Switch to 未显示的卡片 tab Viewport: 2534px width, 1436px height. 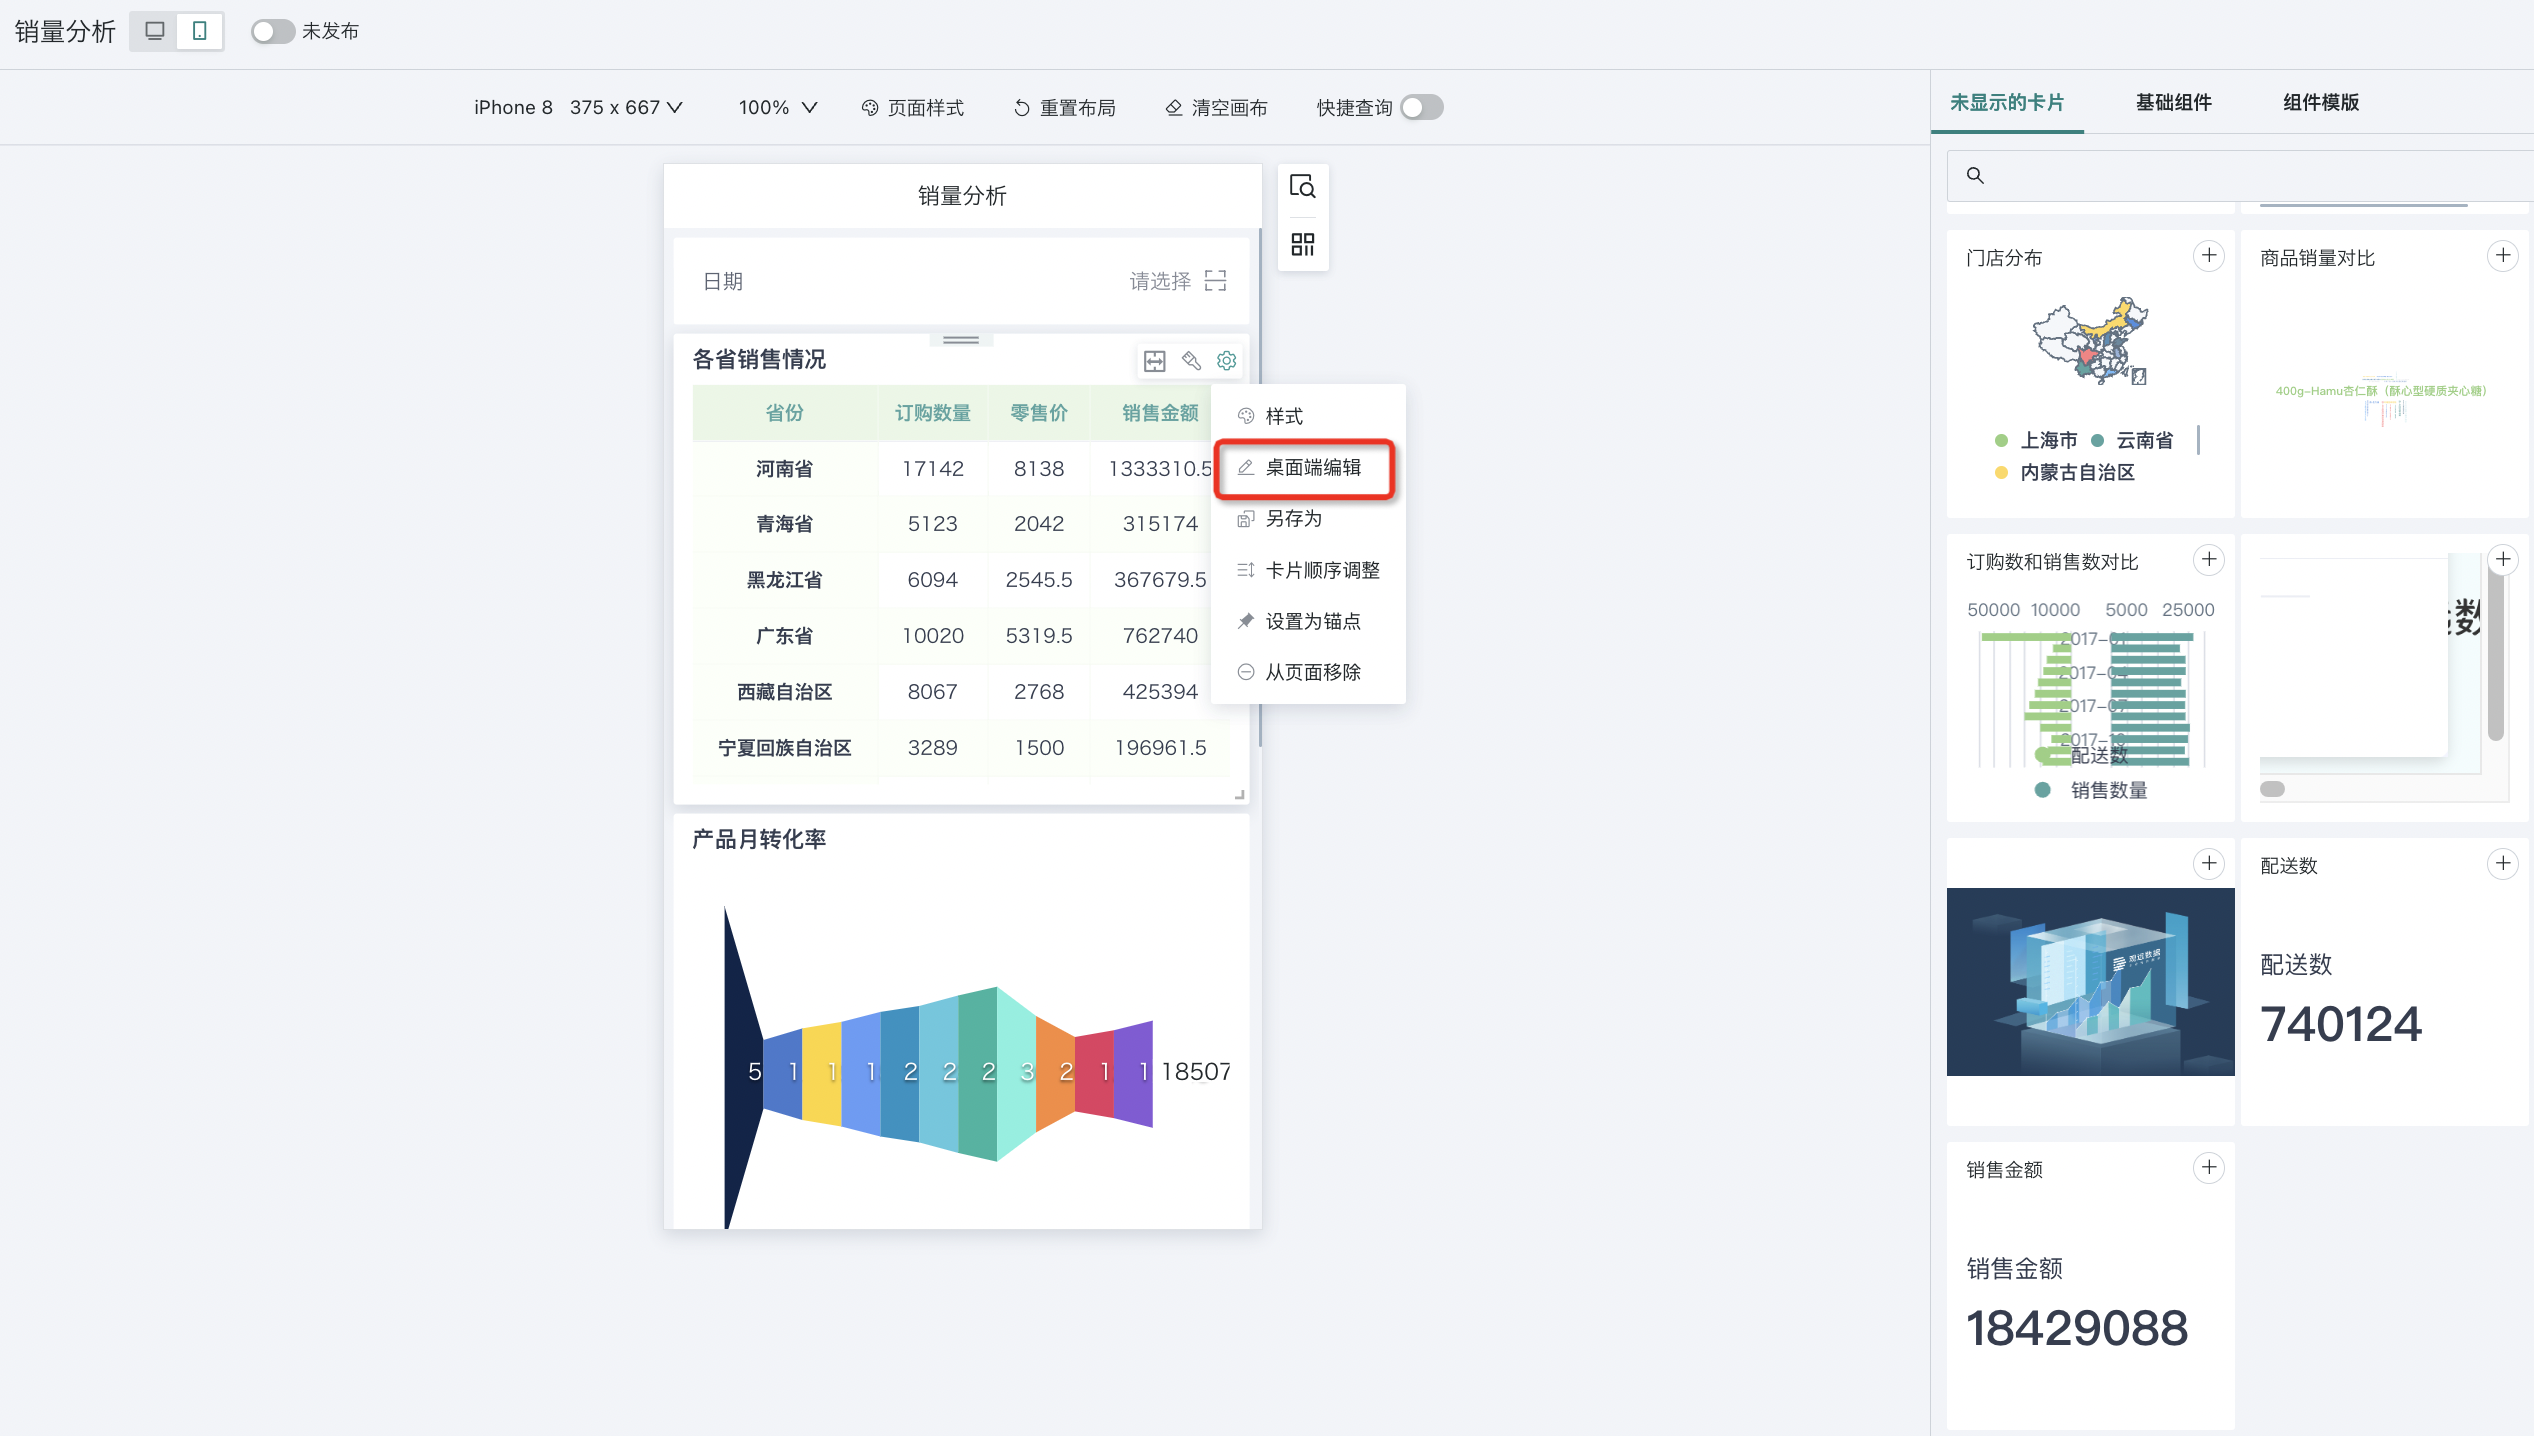(2007, 102)
